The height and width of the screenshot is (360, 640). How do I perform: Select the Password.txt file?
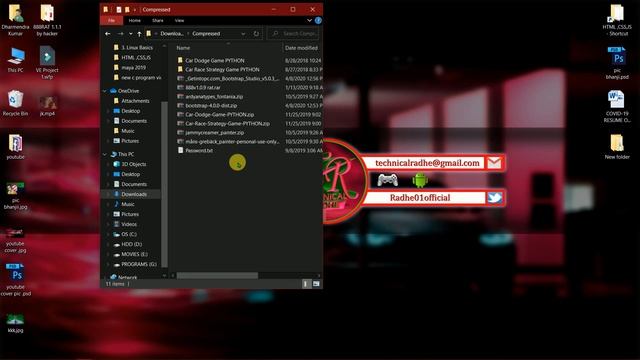pos(199,150)
